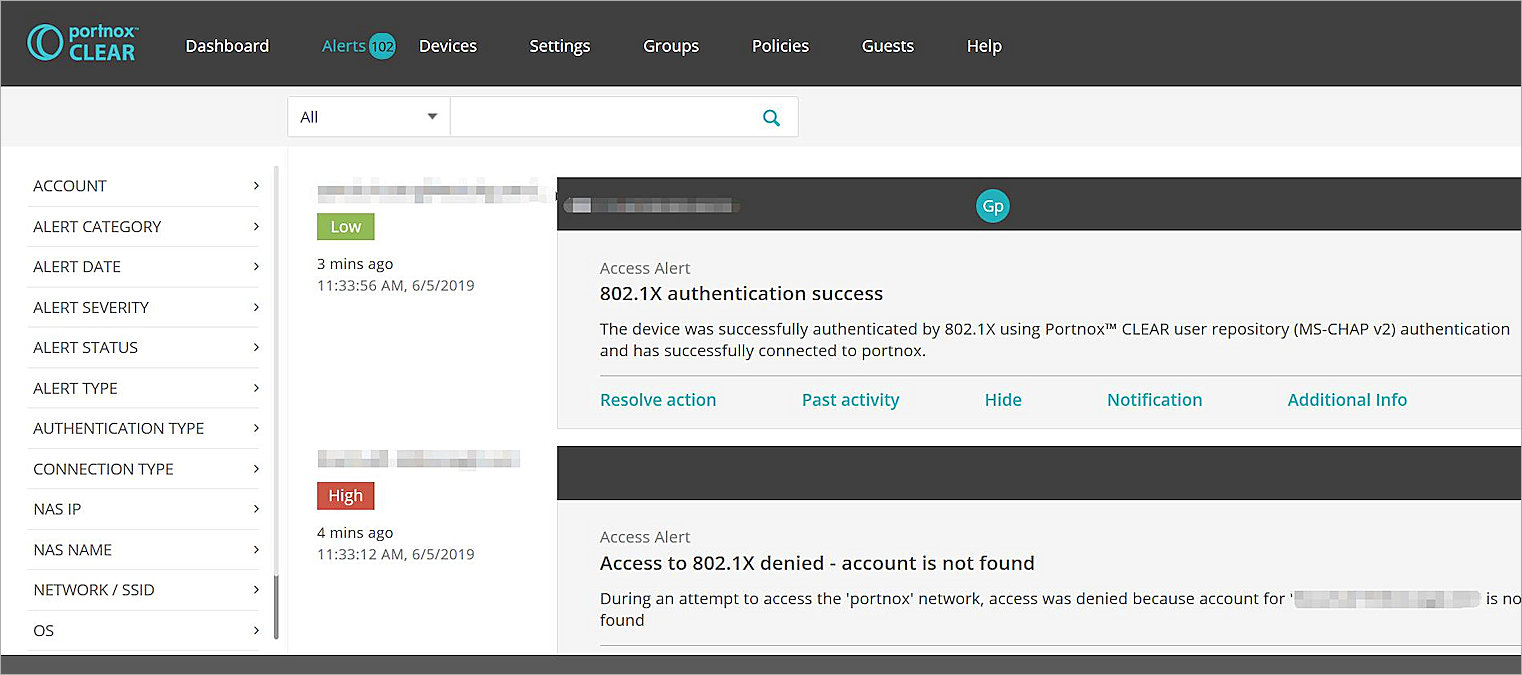1522x675 pixels.
Task: Click the Resolve action link
Action: (x=657, y=399)
